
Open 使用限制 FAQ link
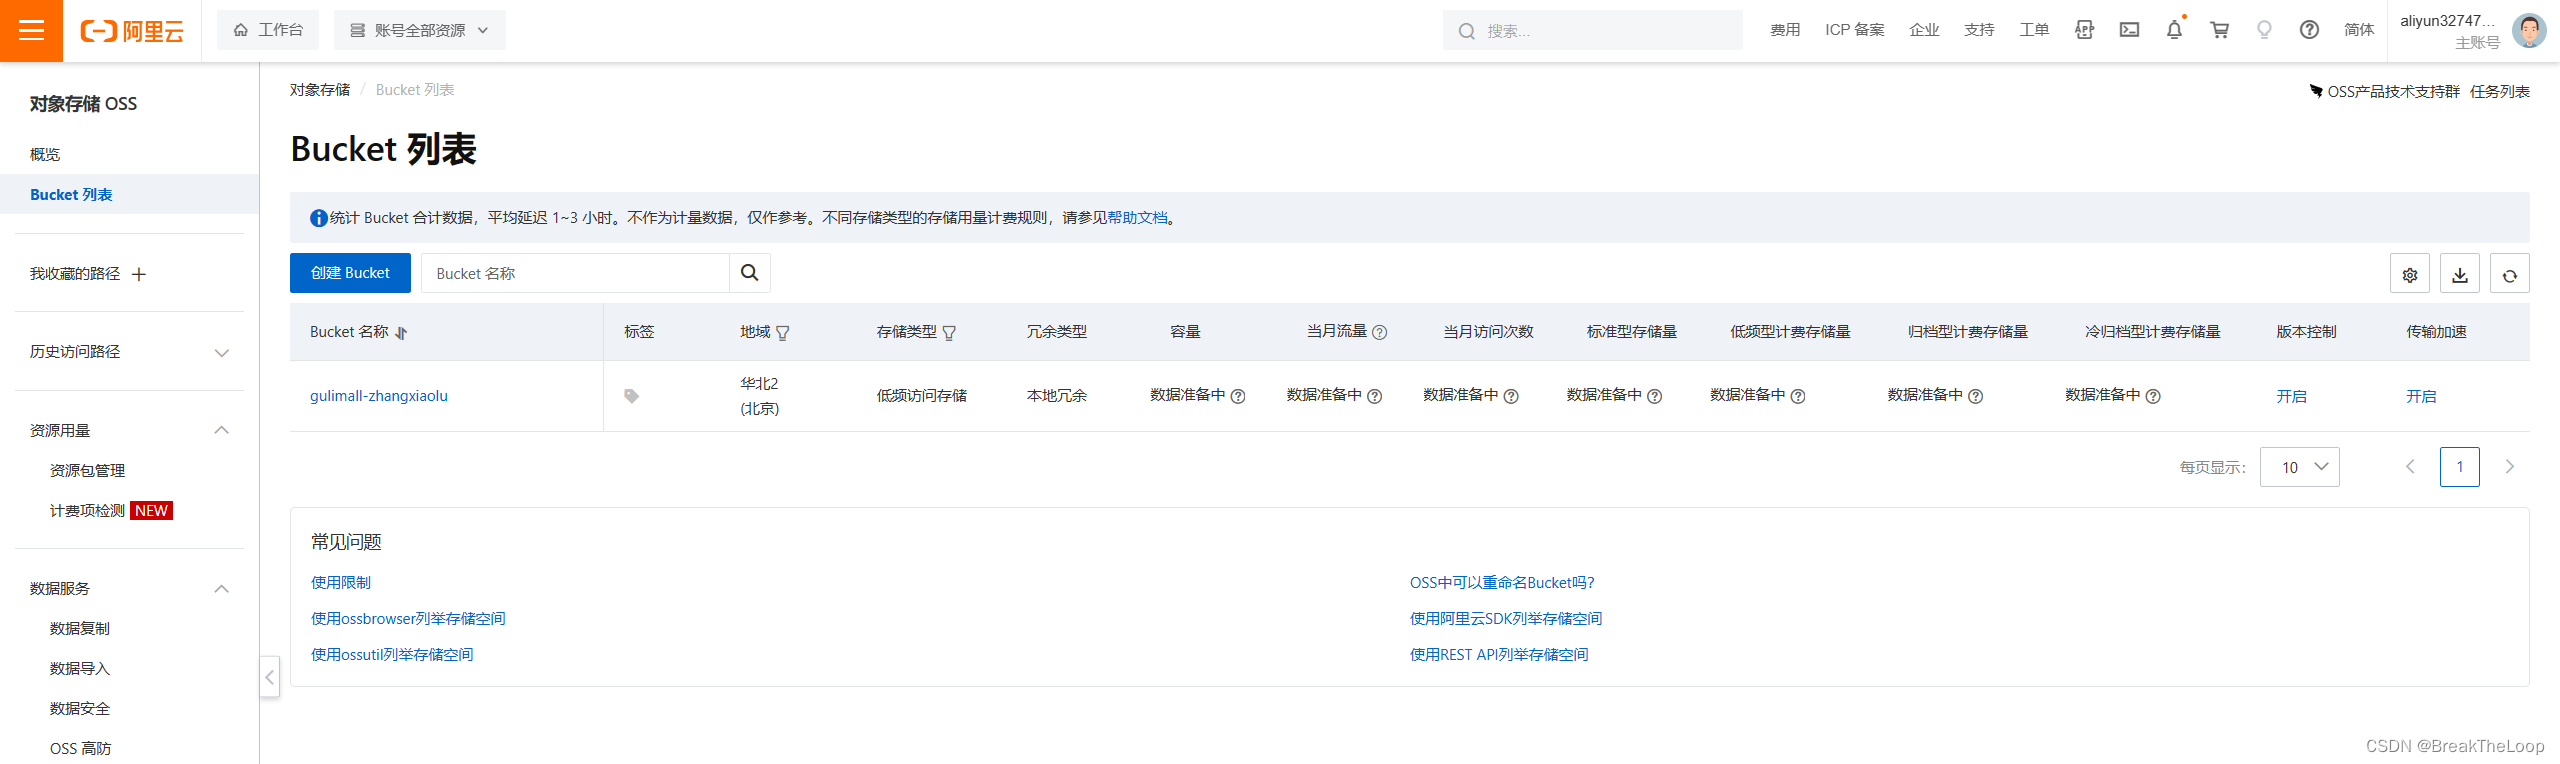(341, 582)
